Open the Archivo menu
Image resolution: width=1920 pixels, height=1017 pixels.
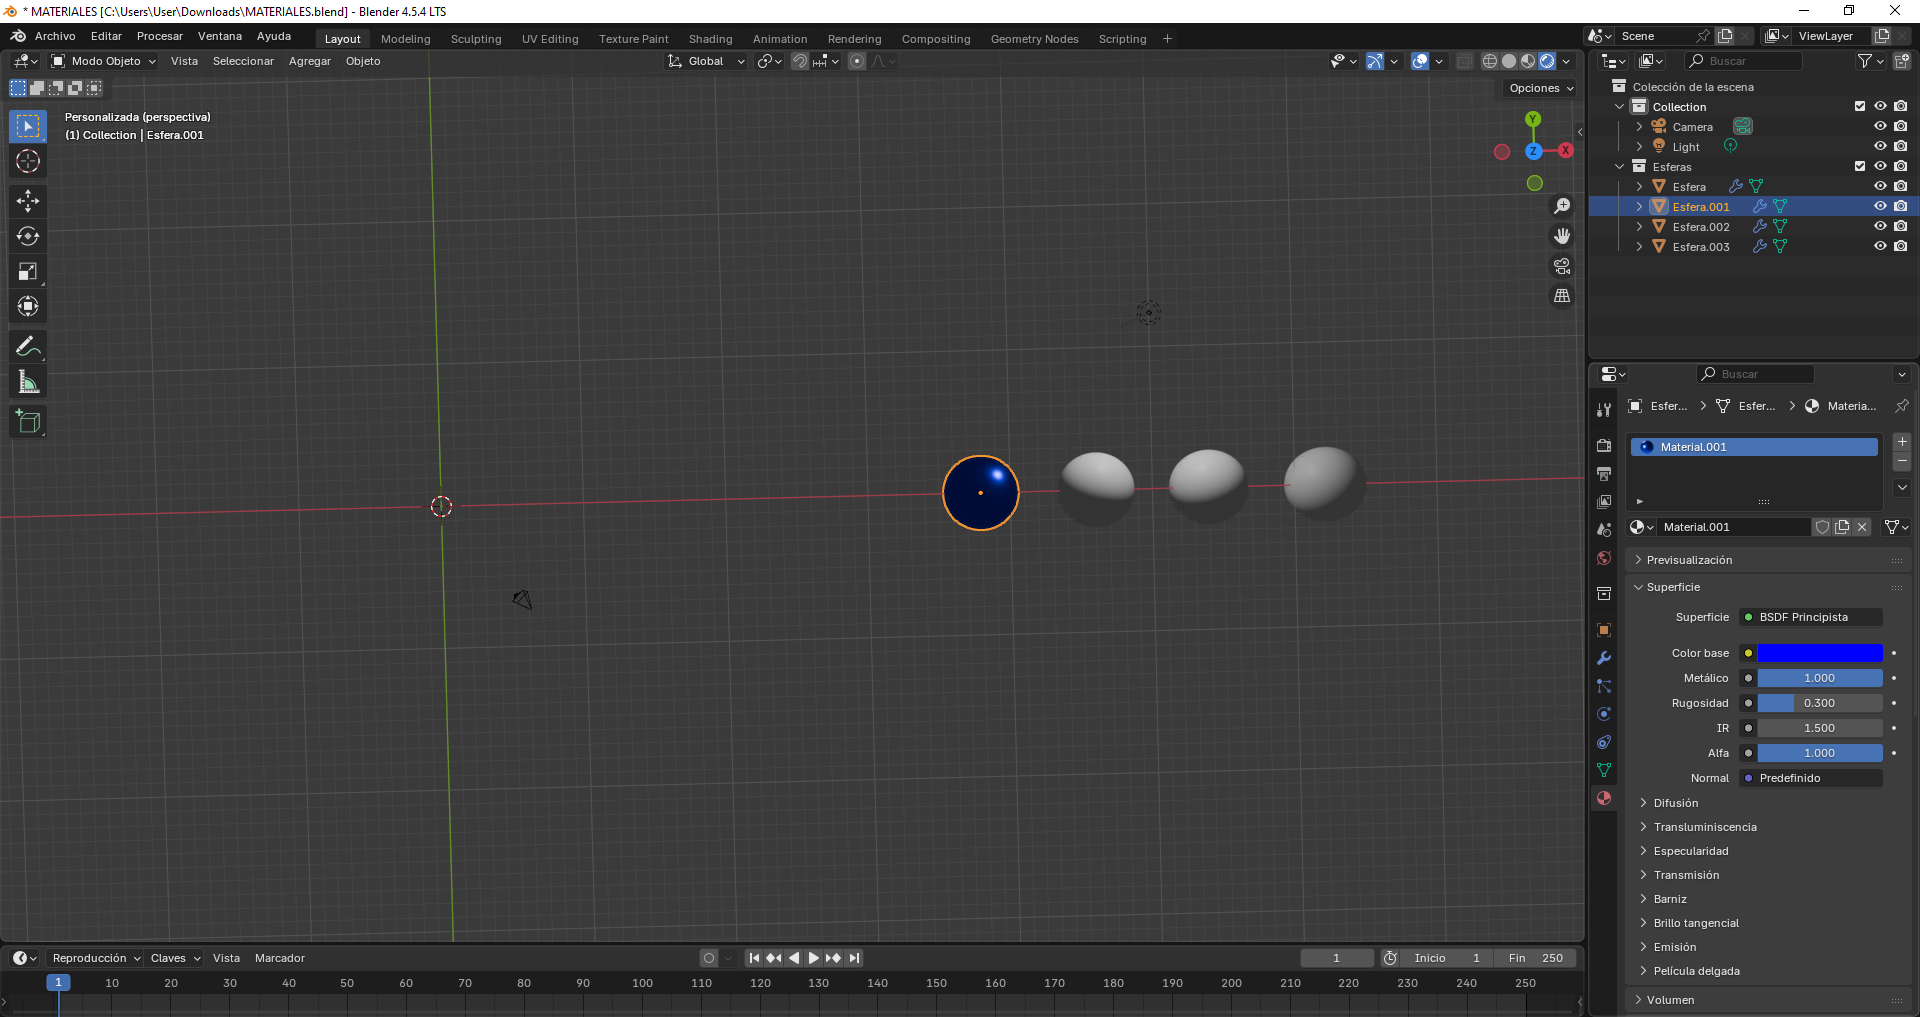55,36
